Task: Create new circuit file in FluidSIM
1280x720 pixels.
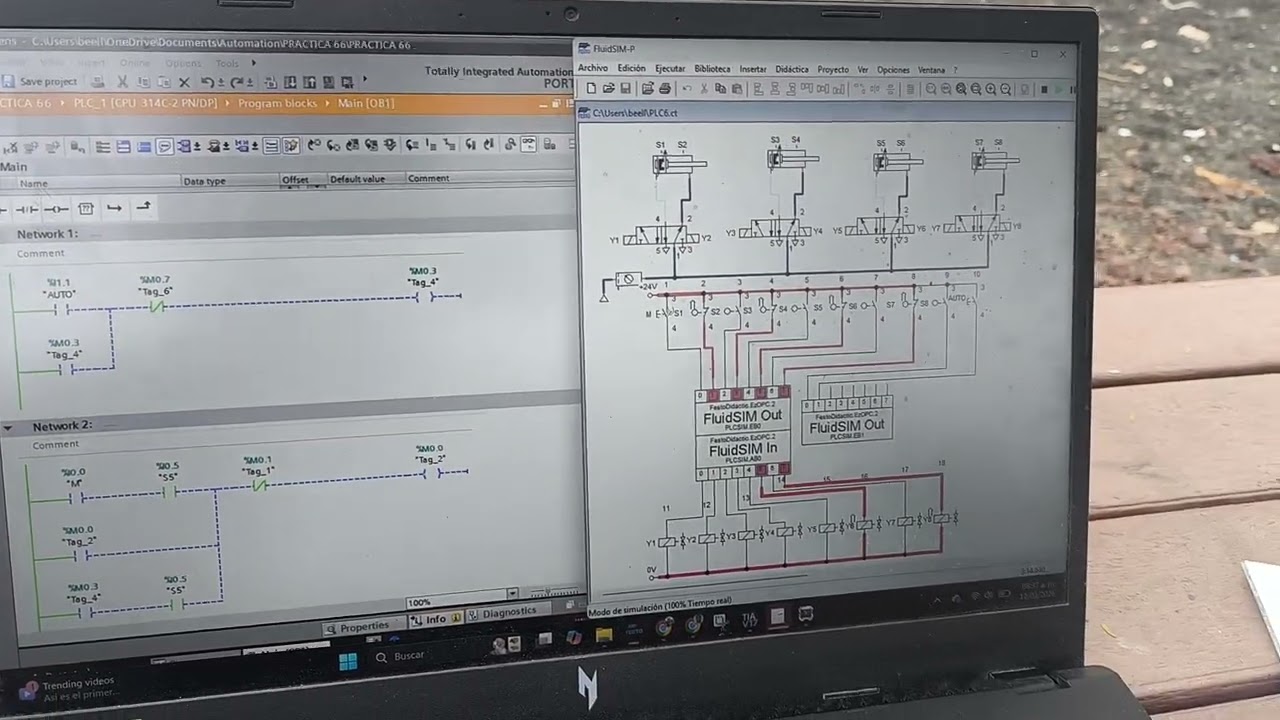Action: 591,89
